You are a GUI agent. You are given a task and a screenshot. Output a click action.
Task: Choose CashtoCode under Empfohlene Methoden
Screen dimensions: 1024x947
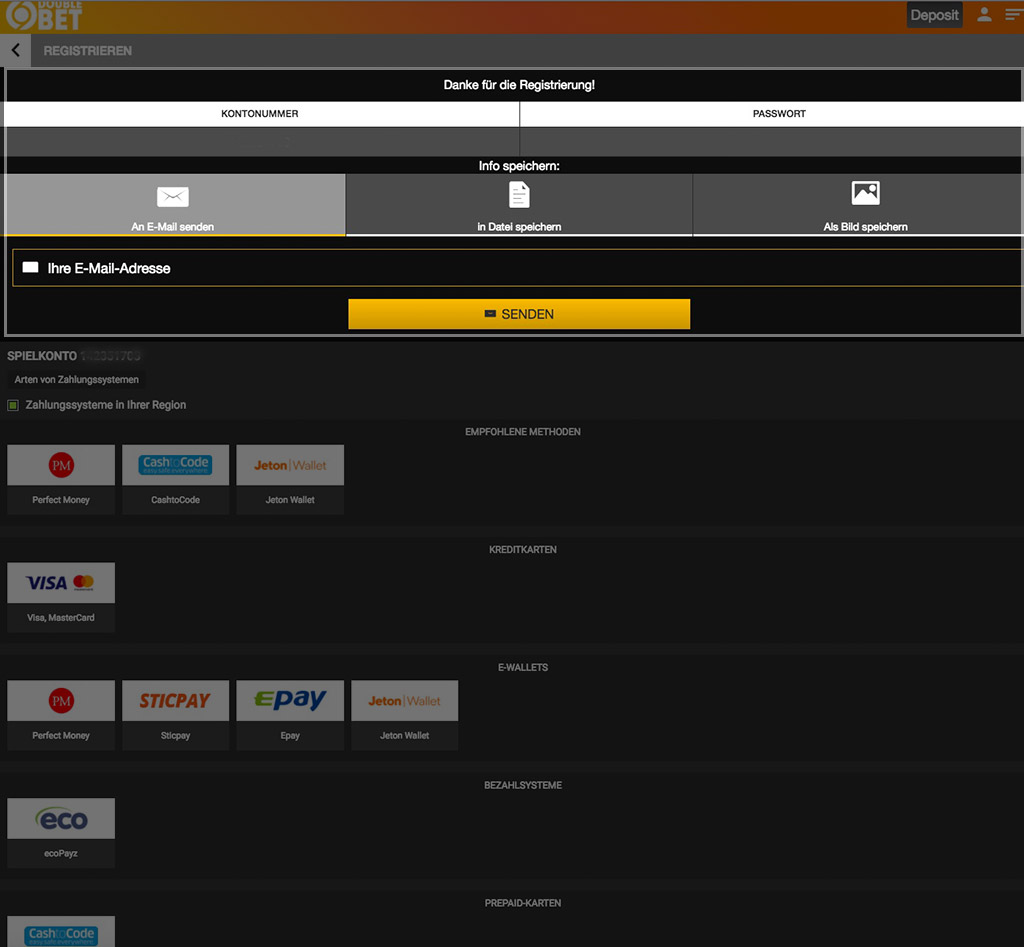[176, 479]
